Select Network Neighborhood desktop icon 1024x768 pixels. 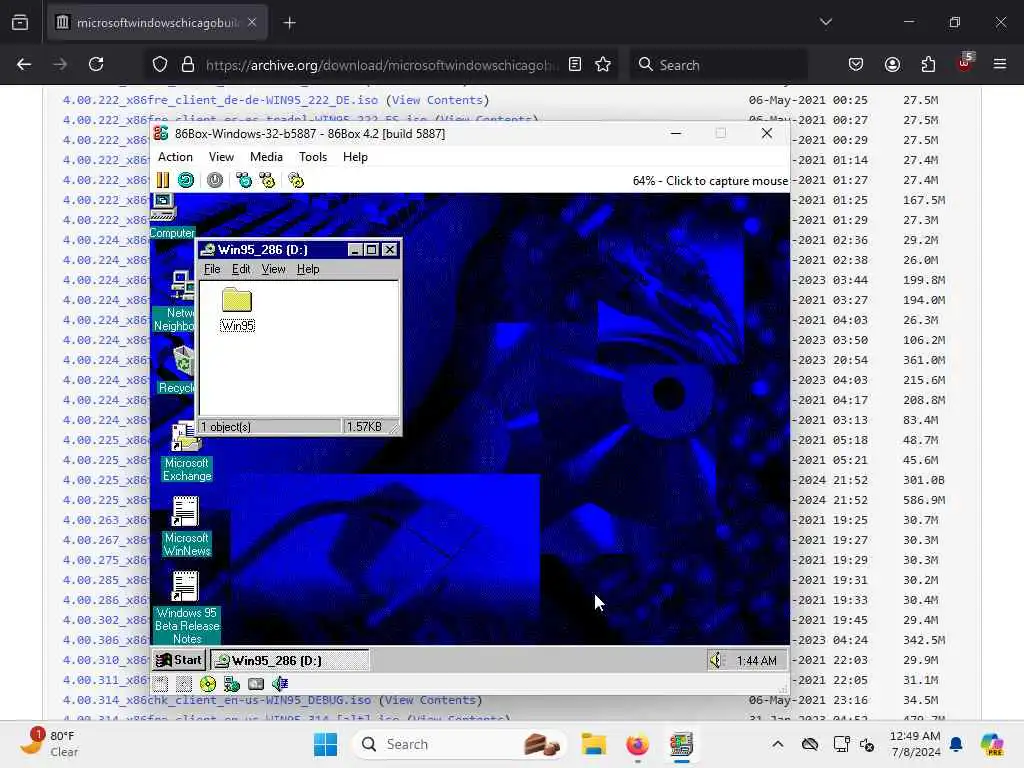click(174, 300)
